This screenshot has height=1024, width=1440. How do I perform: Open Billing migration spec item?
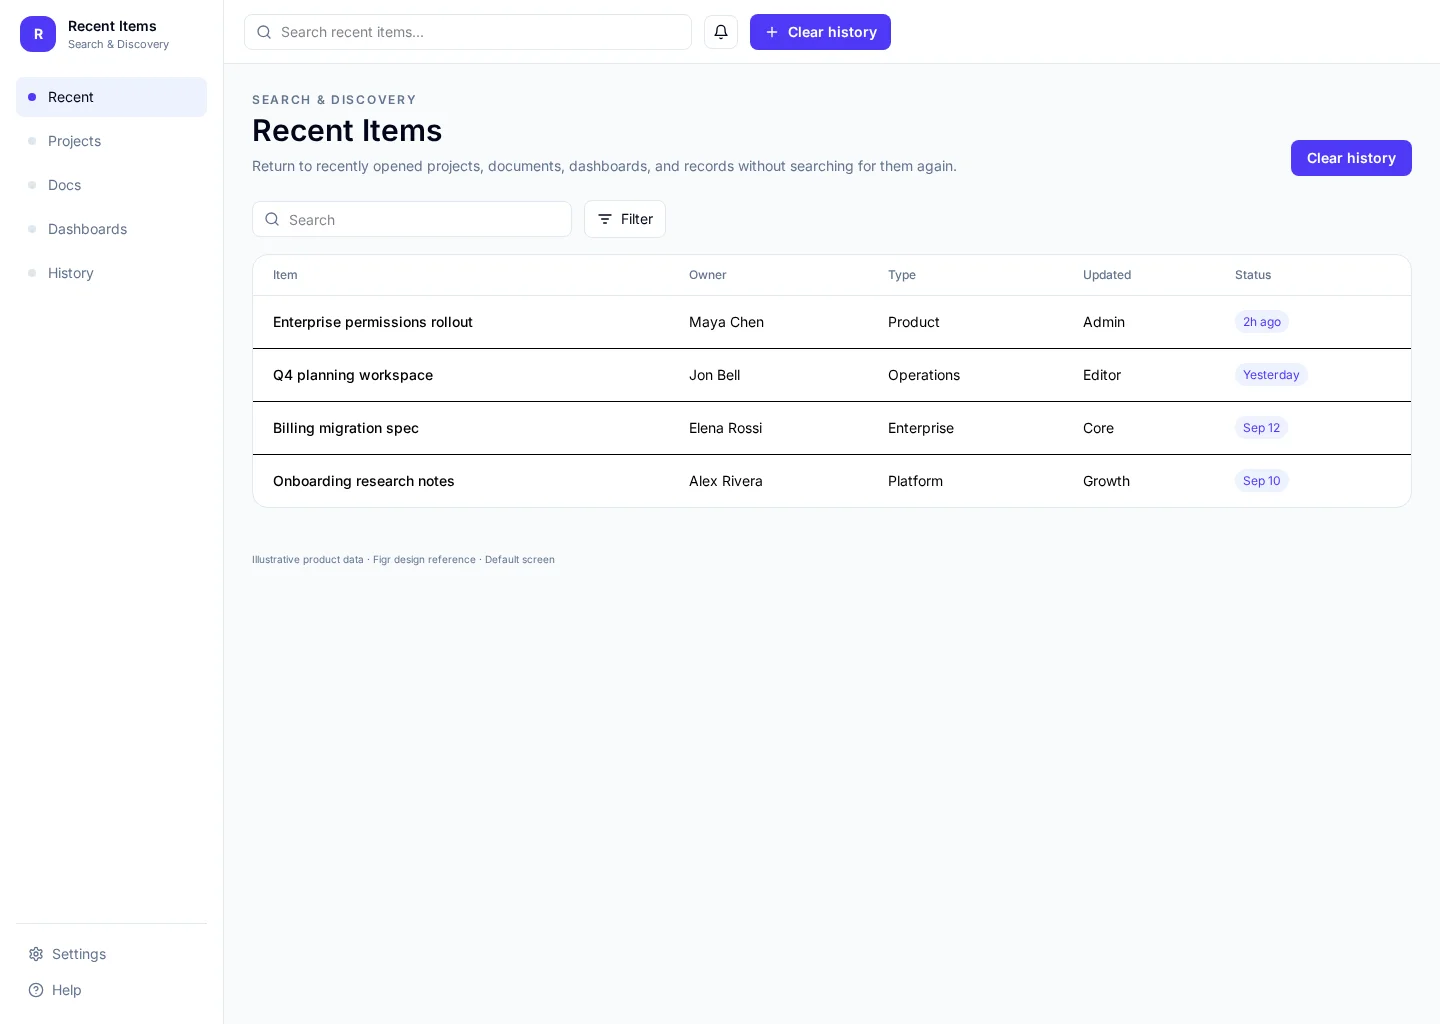(346, 428)
